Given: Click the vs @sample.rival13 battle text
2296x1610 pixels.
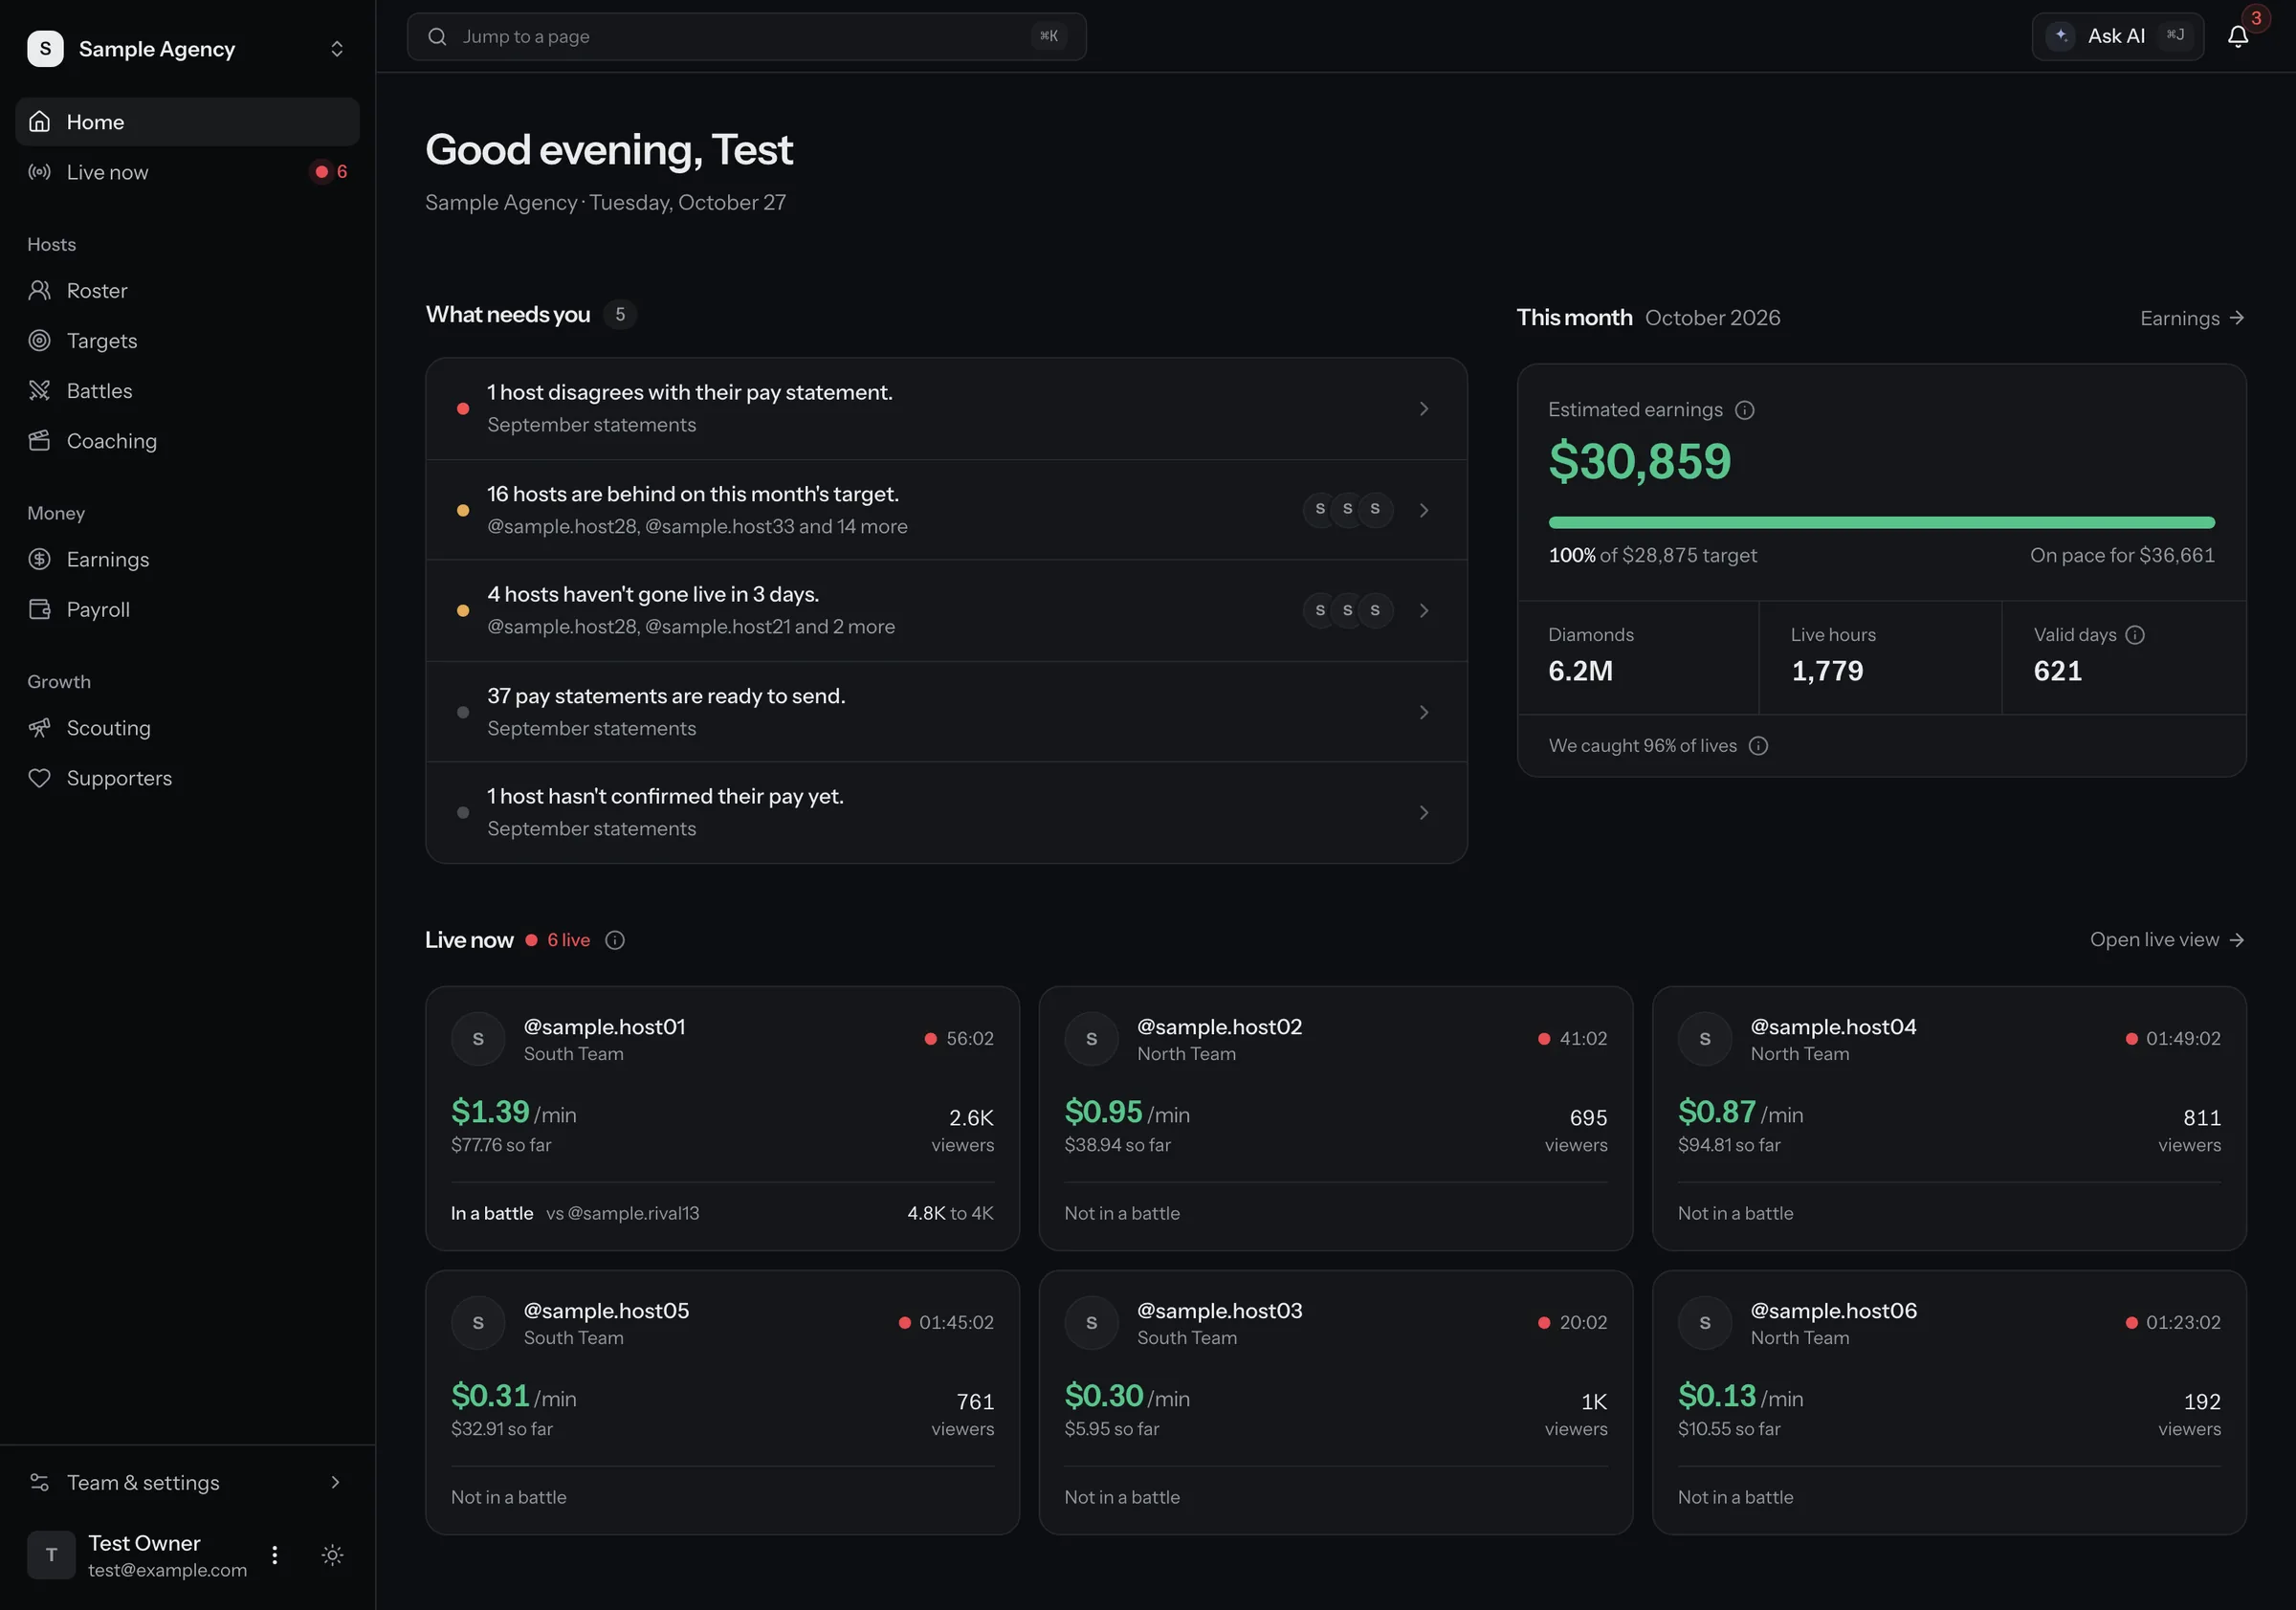Looking at the screenshot, I should pyautogui.click(x=622, y=1213).
